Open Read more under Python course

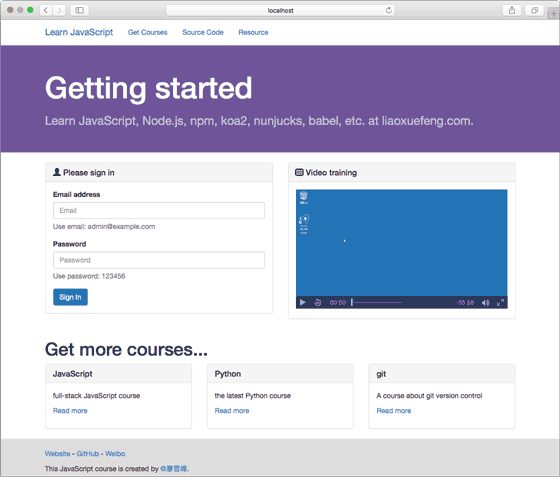coord(232,411)
